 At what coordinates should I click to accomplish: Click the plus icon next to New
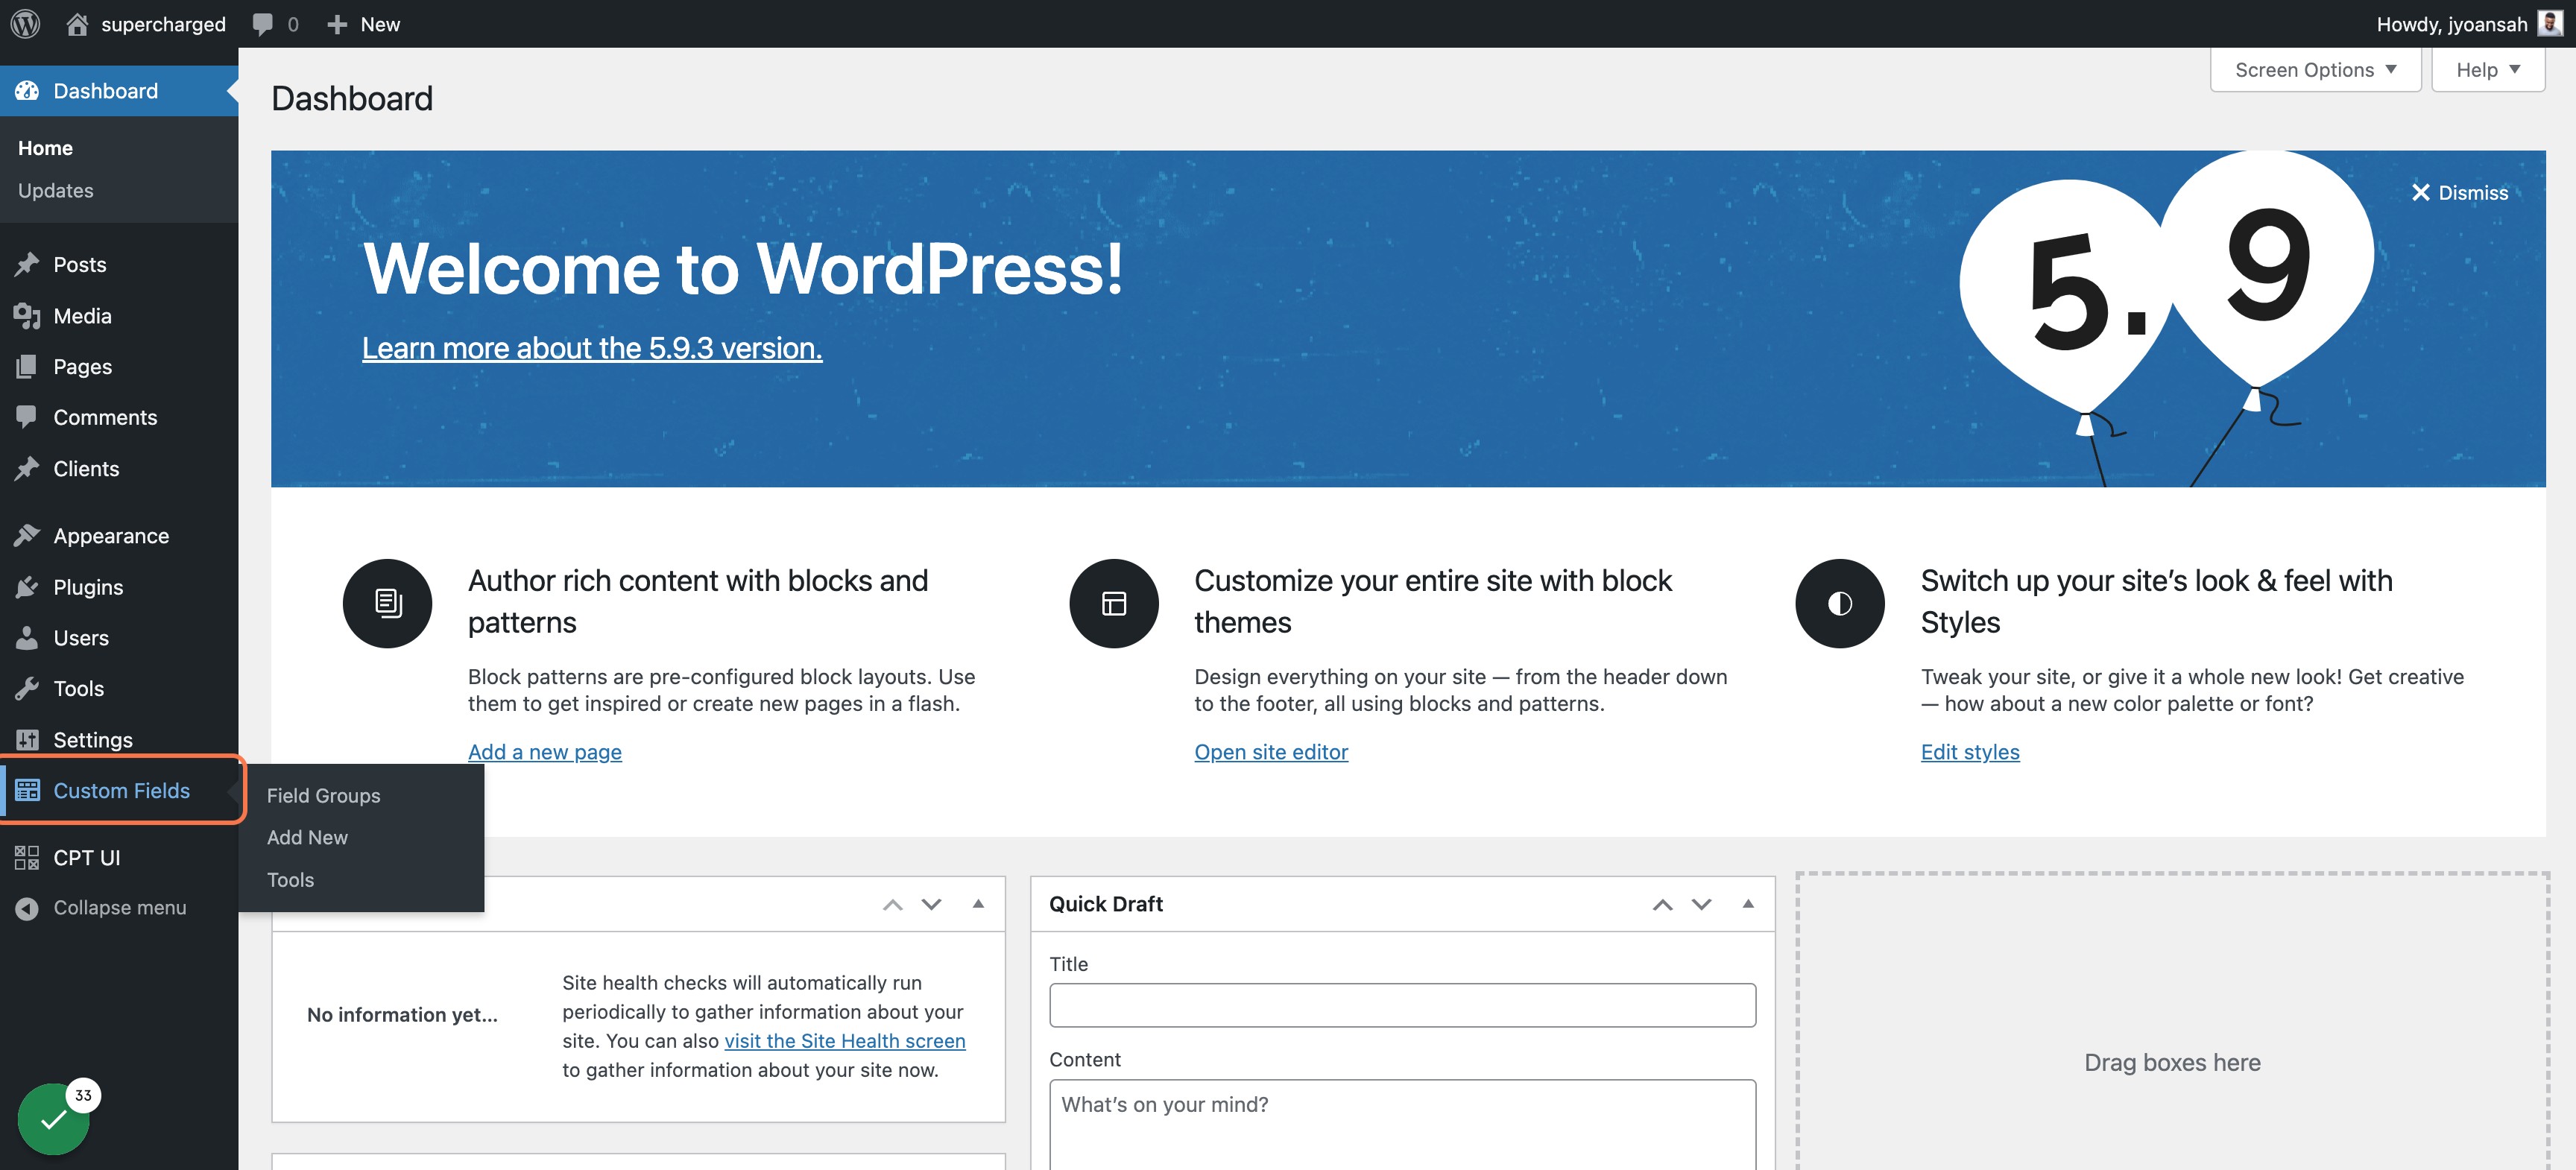click(337, 24)
